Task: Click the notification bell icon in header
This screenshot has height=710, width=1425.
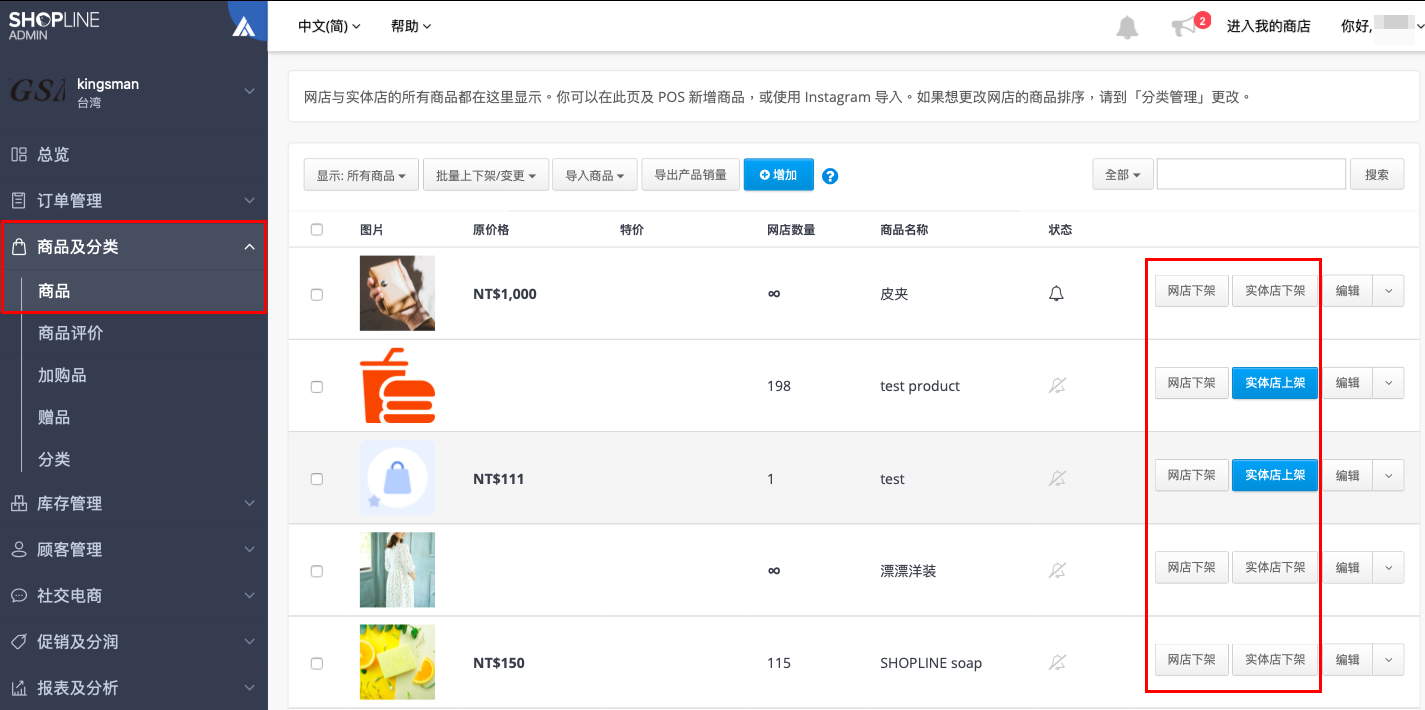Action: 1127,27
